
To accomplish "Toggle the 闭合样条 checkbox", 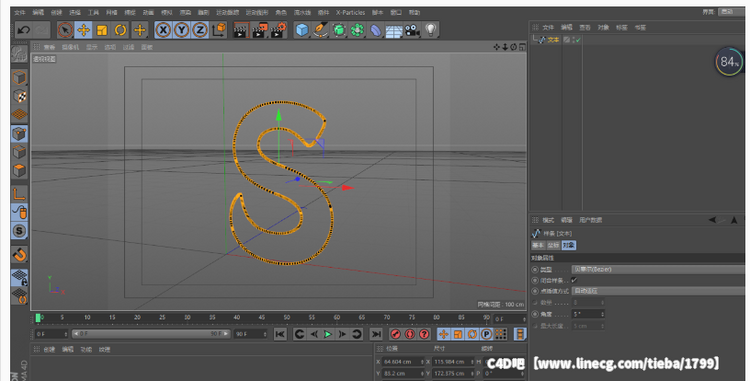I will coord(574,280).
